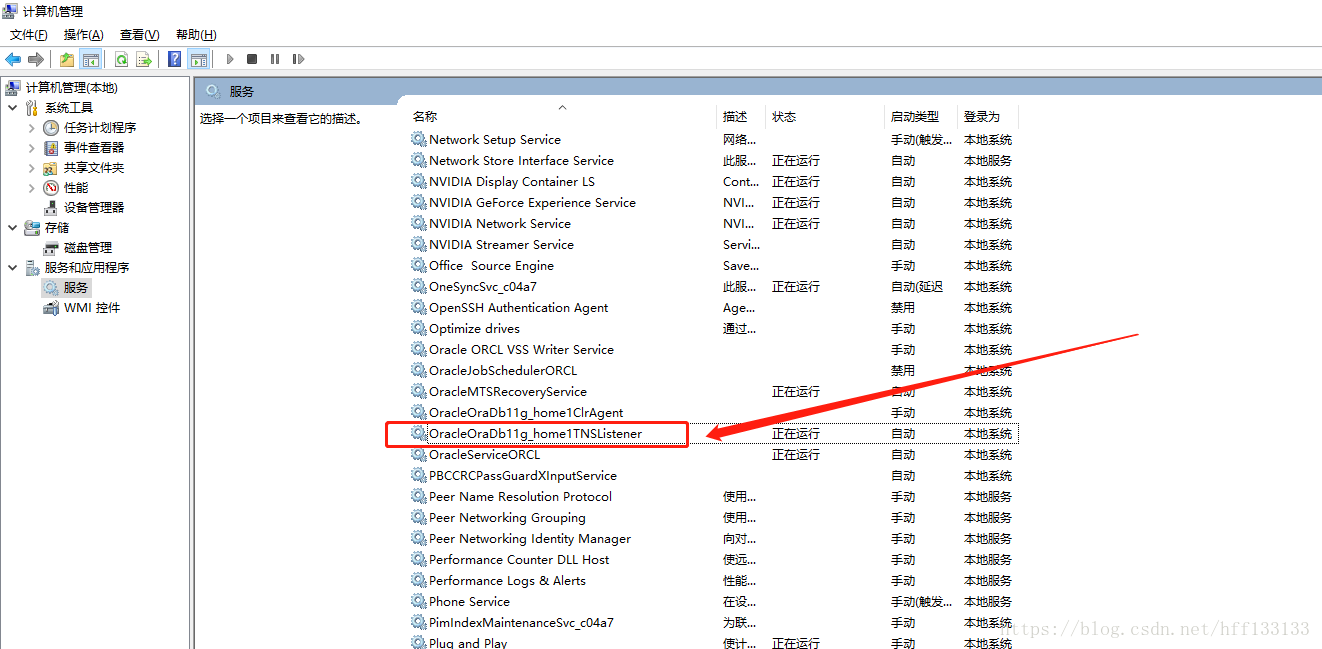Select Performance Counter DLL Host name

click(519, 559)
